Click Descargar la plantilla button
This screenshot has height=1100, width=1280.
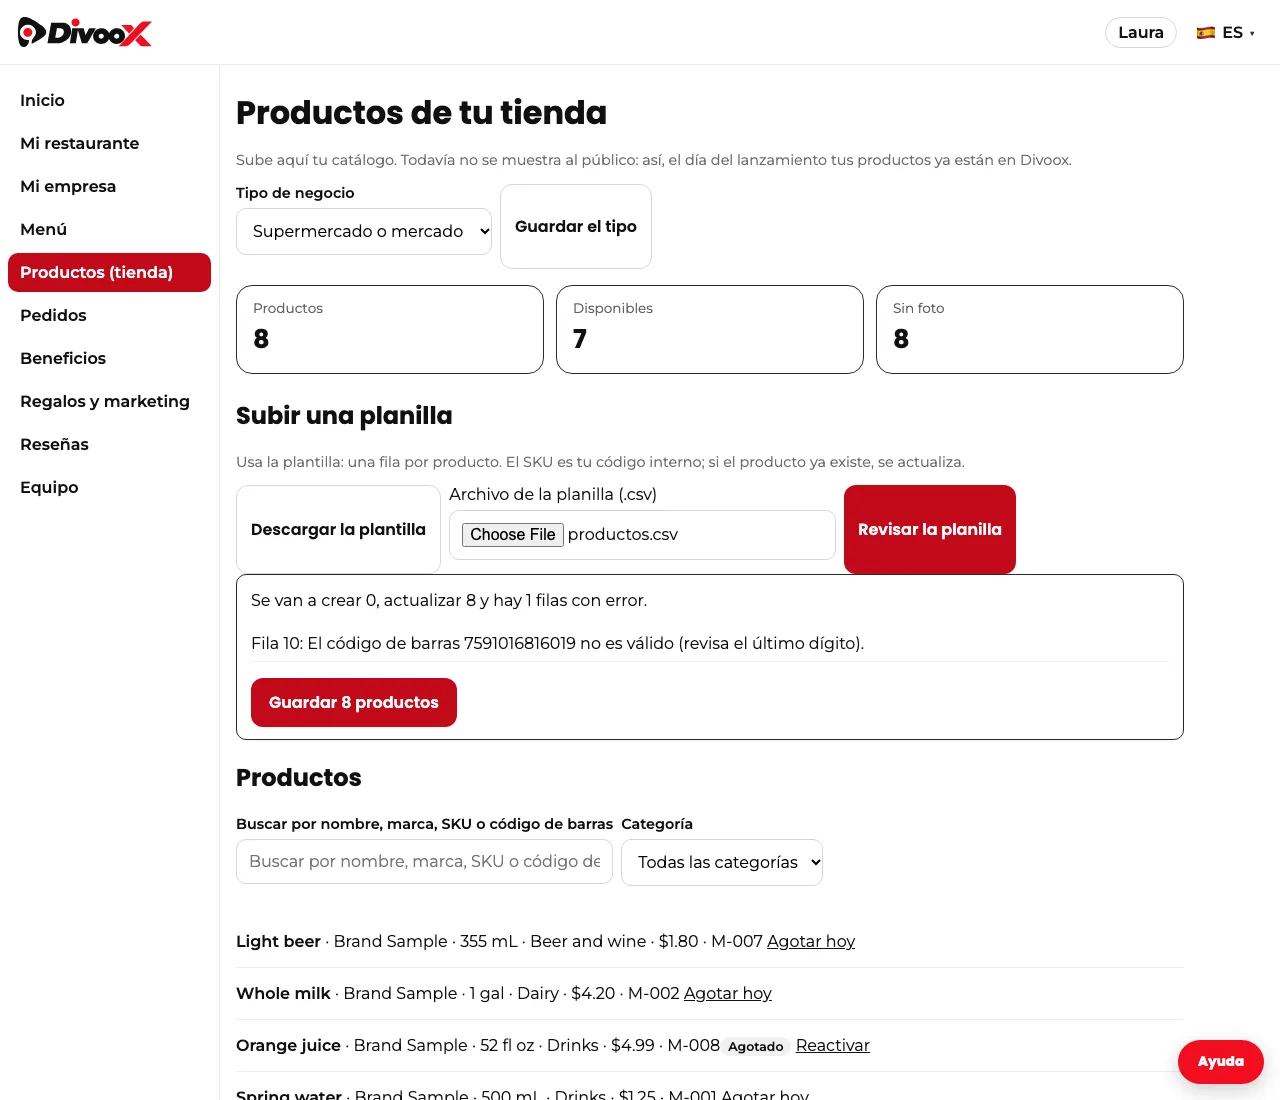[338, 529]
